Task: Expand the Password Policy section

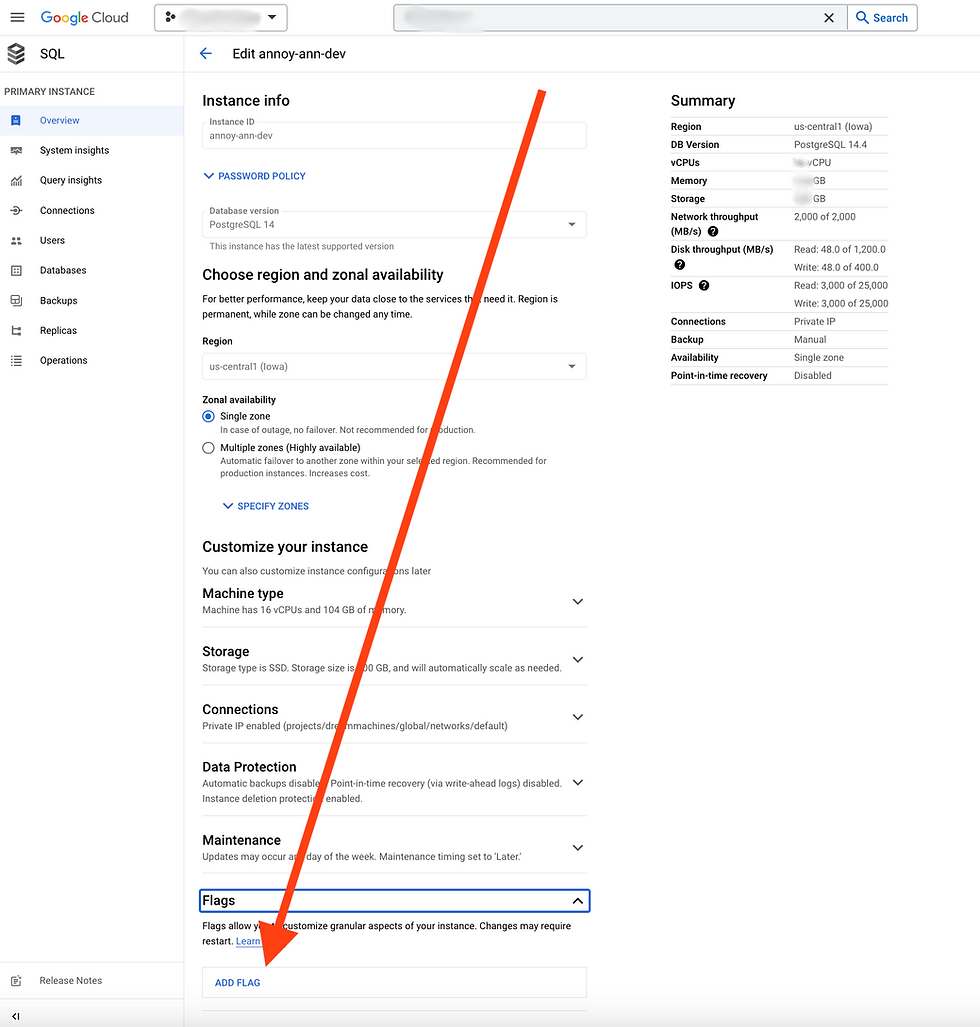Action: 254,176
